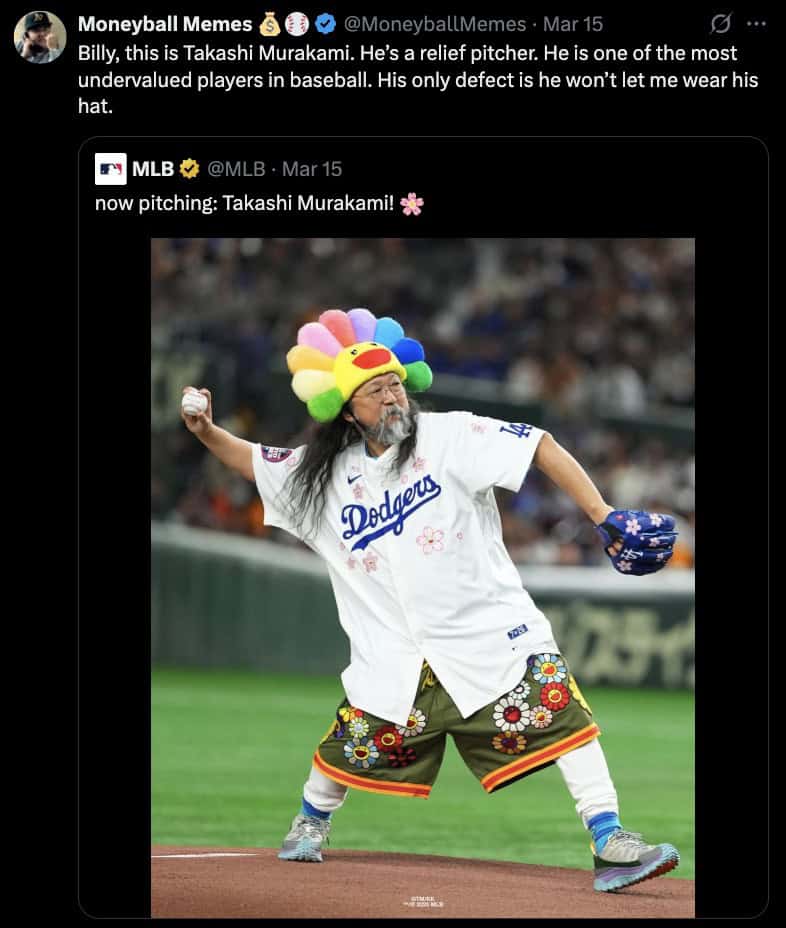Open the MLB logo avatar

pos(111,169)
